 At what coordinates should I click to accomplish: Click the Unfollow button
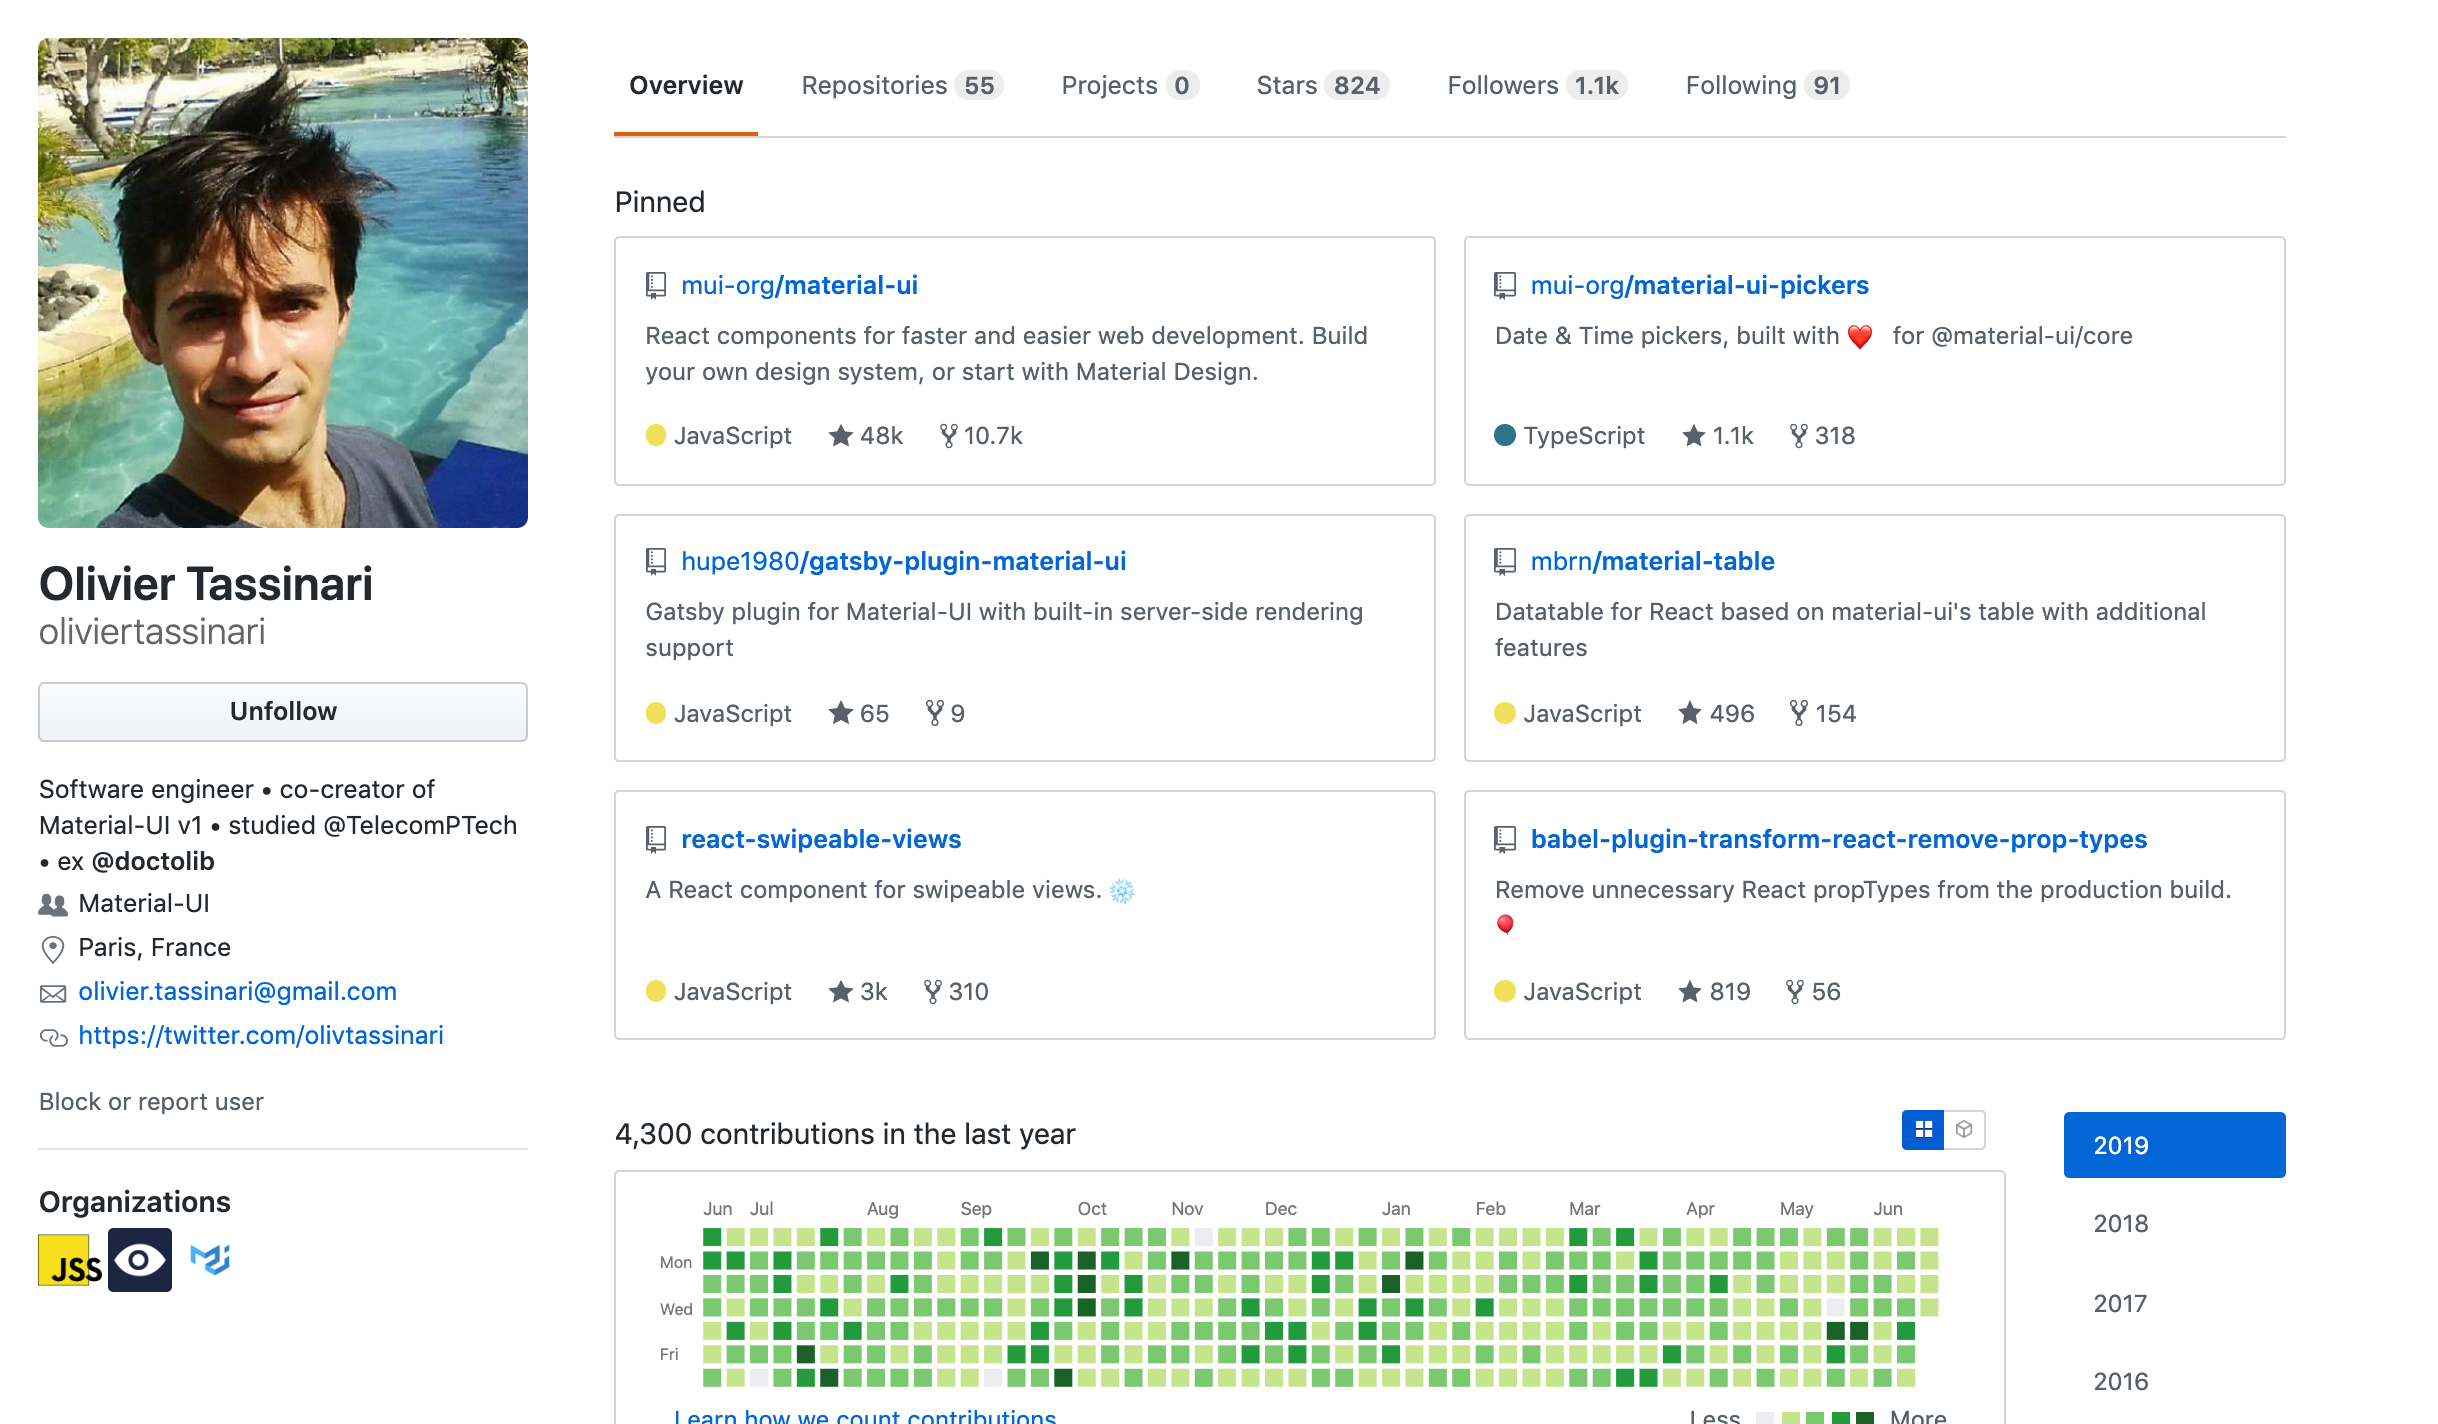pyautogui.click(x=283, y=712)
